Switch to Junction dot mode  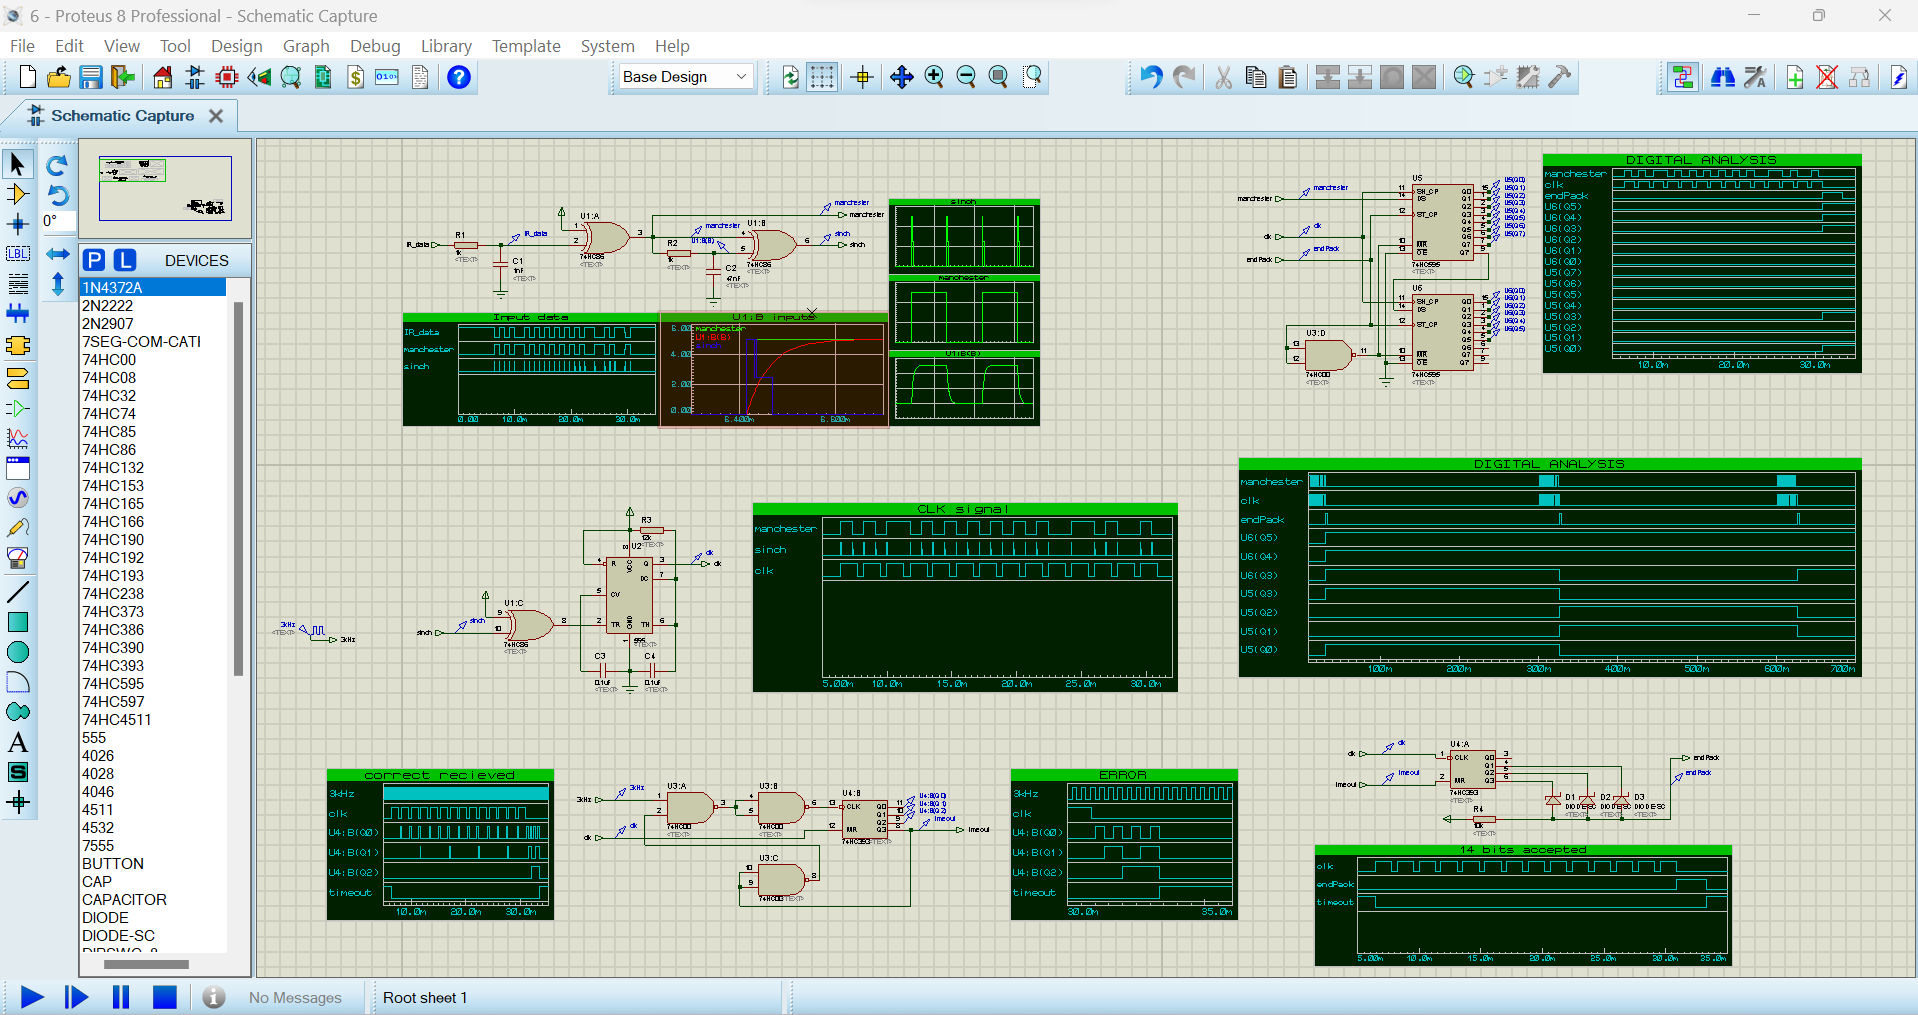pos(18,224)
